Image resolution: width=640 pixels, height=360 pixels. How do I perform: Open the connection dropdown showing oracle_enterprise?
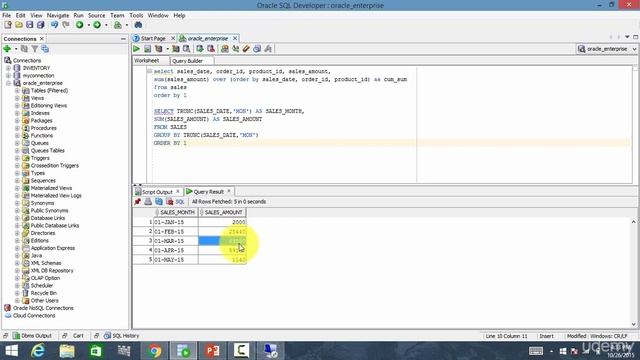(x=607, y=49)
